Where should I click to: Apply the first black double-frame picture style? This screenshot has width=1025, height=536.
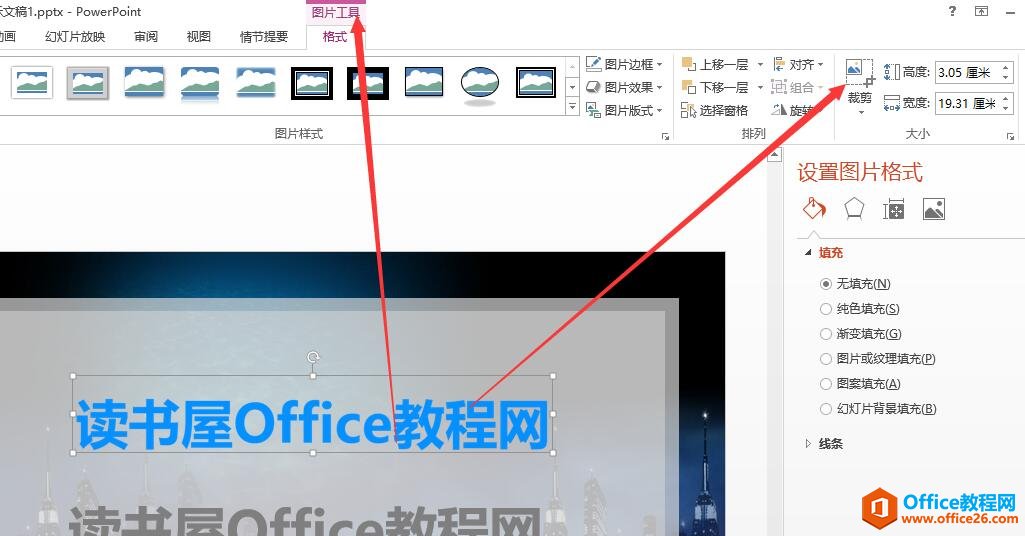point(312,84)
